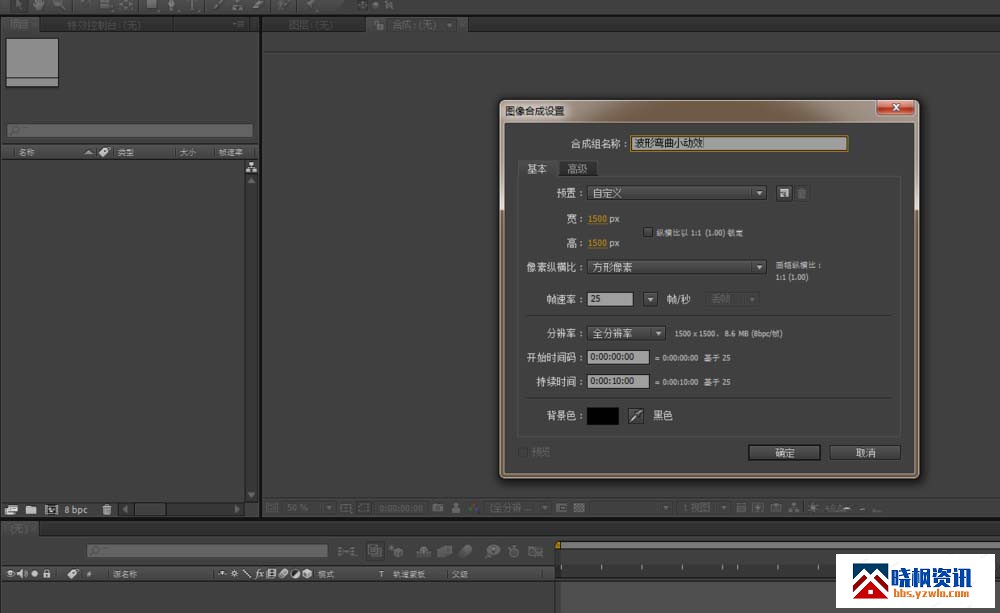Image resolution: width=1000 pixels, height=613 pixels.
Task: Show the color channel icon in viewer
Action: [x=473, y=508]
